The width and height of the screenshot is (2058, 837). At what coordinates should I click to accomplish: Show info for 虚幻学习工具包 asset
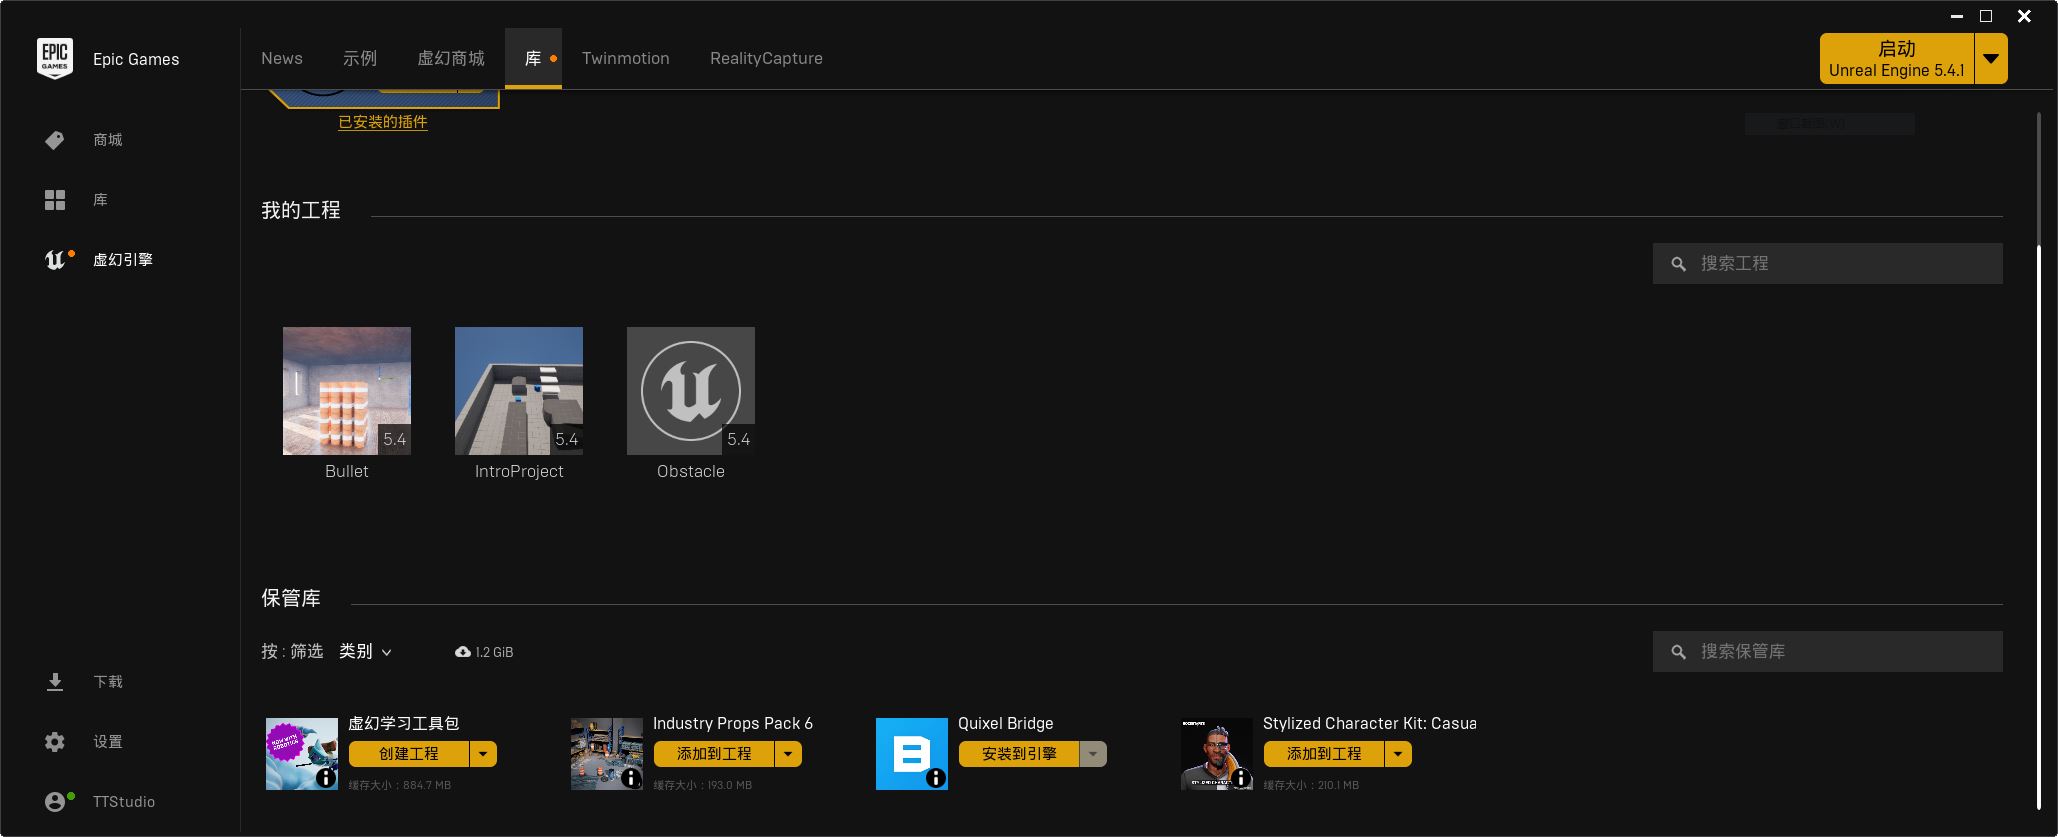click(326, 778)
